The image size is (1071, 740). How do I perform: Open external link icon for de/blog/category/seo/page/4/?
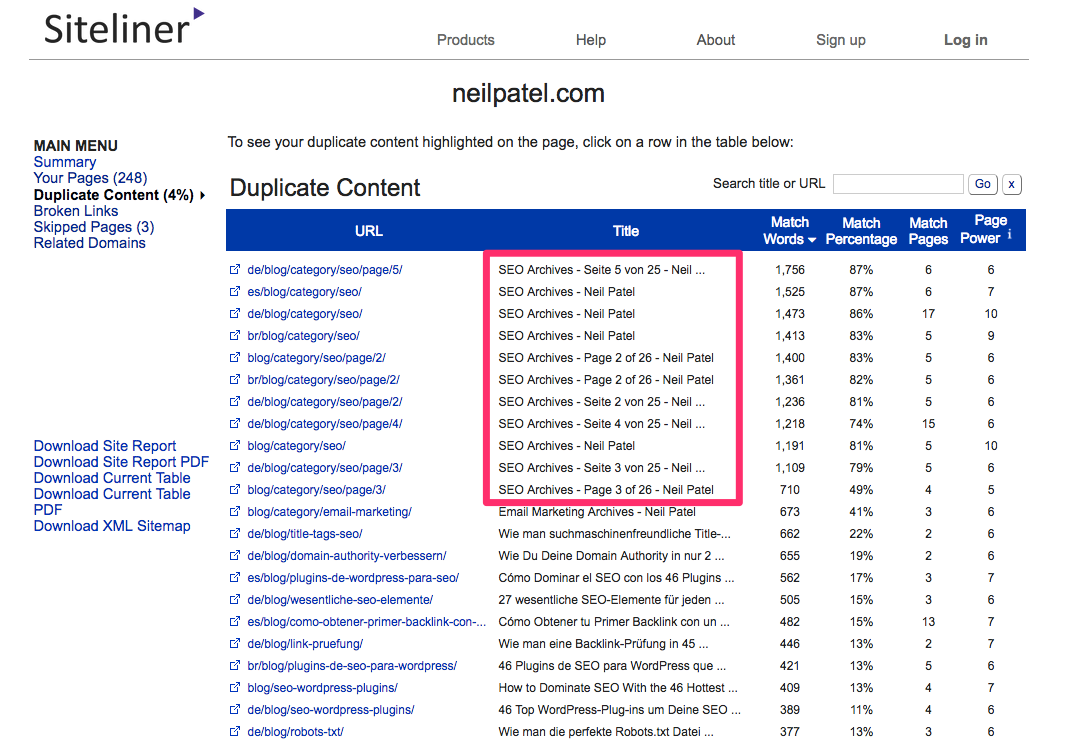tap(234, 423)
